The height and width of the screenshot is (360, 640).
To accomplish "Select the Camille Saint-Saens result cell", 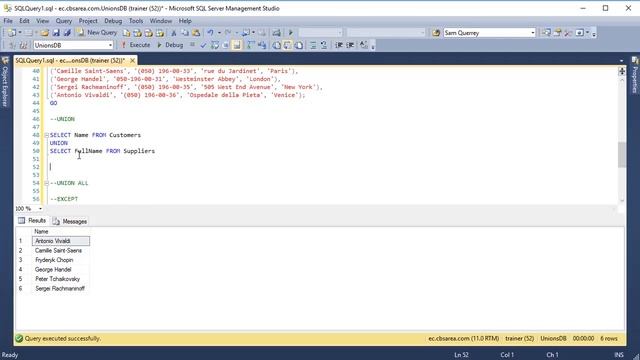I will (x=61, y=251).
